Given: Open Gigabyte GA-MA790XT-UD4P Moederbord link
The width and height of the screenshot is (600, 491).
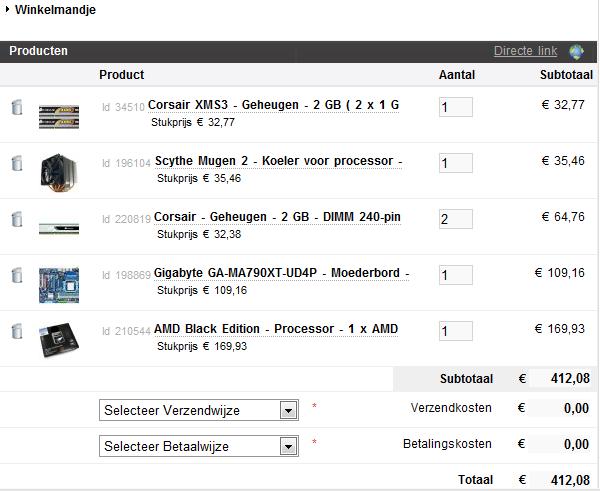Looking at the screenshot, I should coord(281,272).
